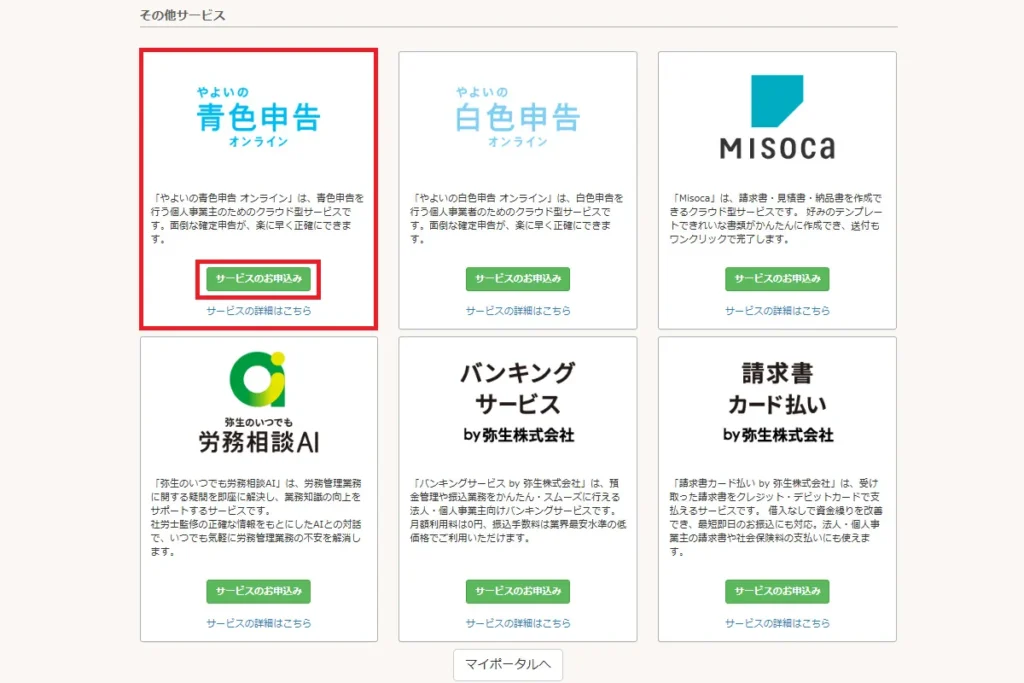This screenshot has width=1024, height=683.
Task: Click the バンキングサービス description paragraph
Action: pos(518,511)
